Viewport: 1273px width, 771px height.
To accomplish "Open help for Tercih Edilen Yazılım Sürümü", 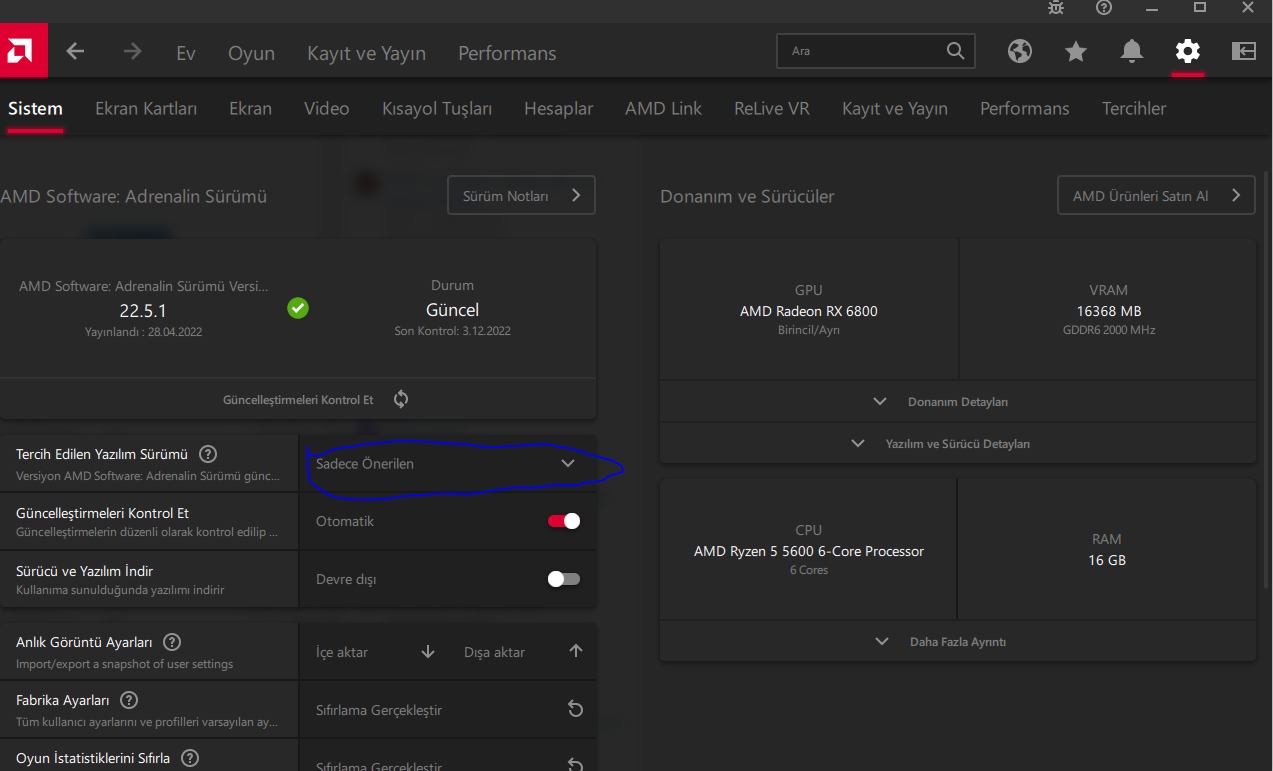I will pyautogui.click(x=208, y=454).
